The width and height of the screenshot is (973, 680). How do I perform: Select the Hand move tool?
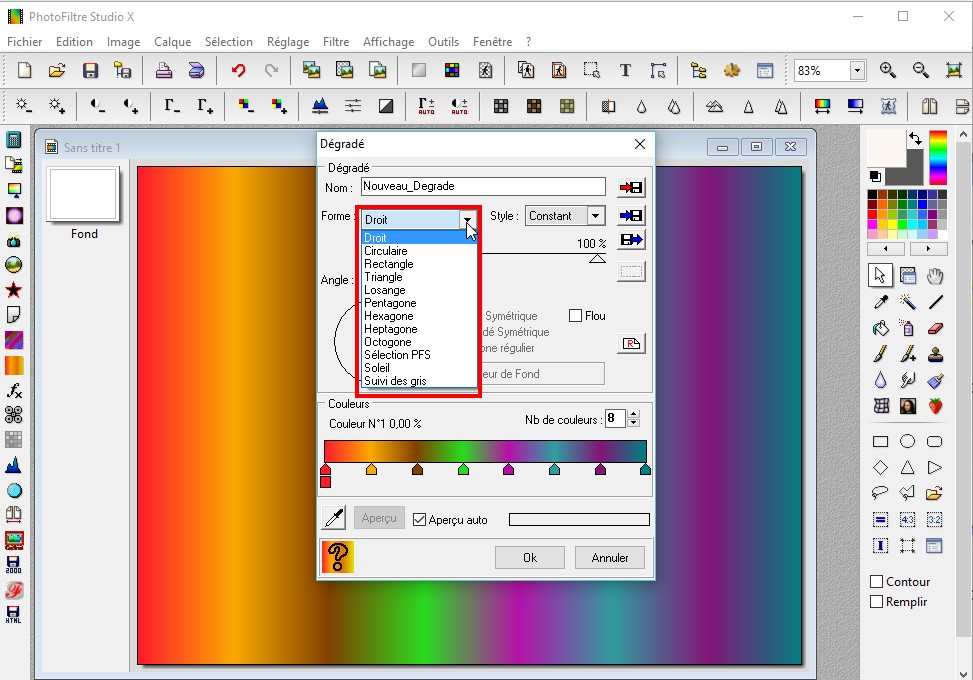pyautogui.click(x=936, y=275)
